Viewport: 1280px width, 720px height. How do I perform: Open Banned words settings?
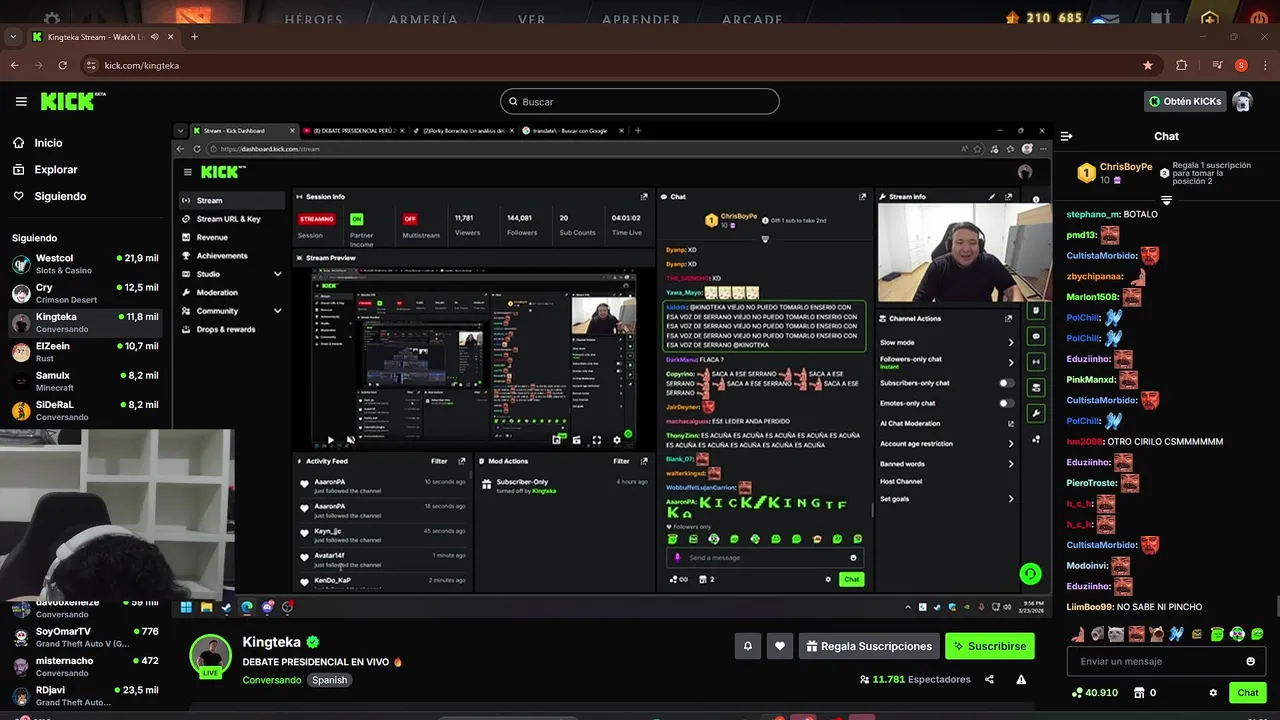click(946, 464)
